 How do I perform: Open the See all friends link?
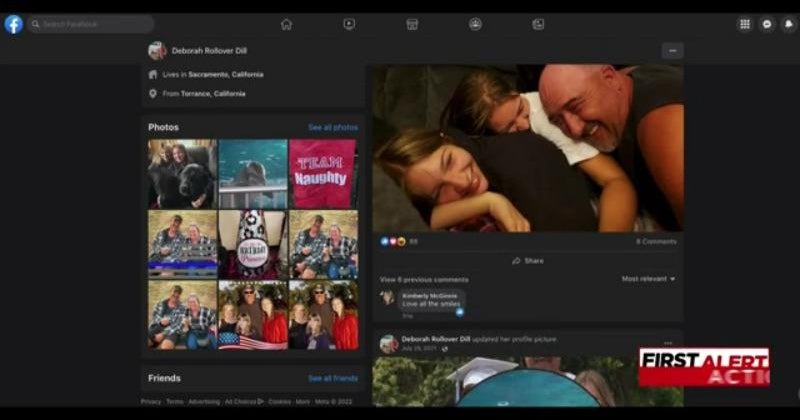(x=333, y=378)
